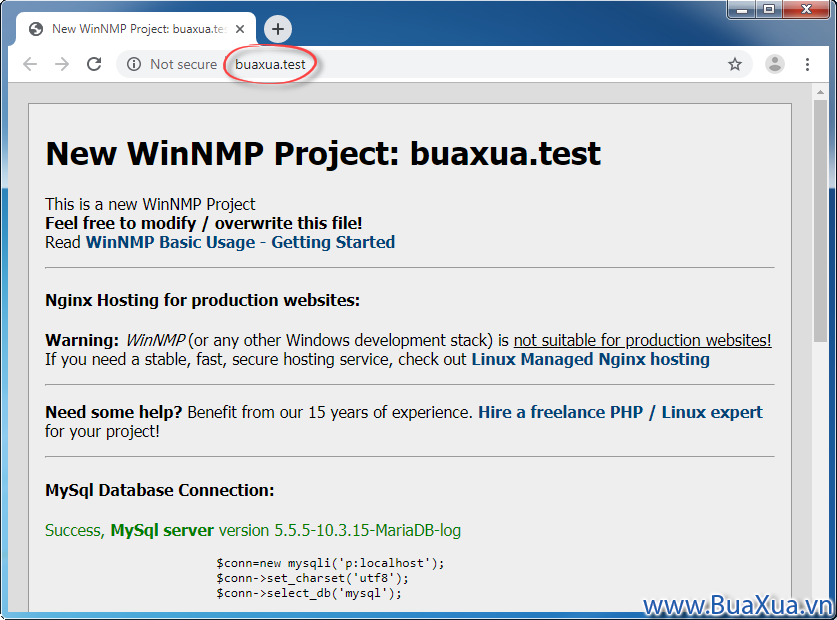Viewport: 837px width, 620px height.
Task: Open WinNMP Basic Usage - Getting Started link
Action: pos(240,242)
